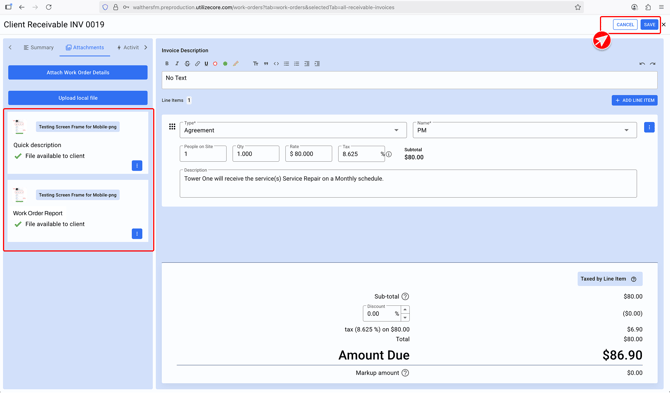Screen dimensions: 670x393
Task: Switch to the Attachments tab
Action: (x=85, y=47)
